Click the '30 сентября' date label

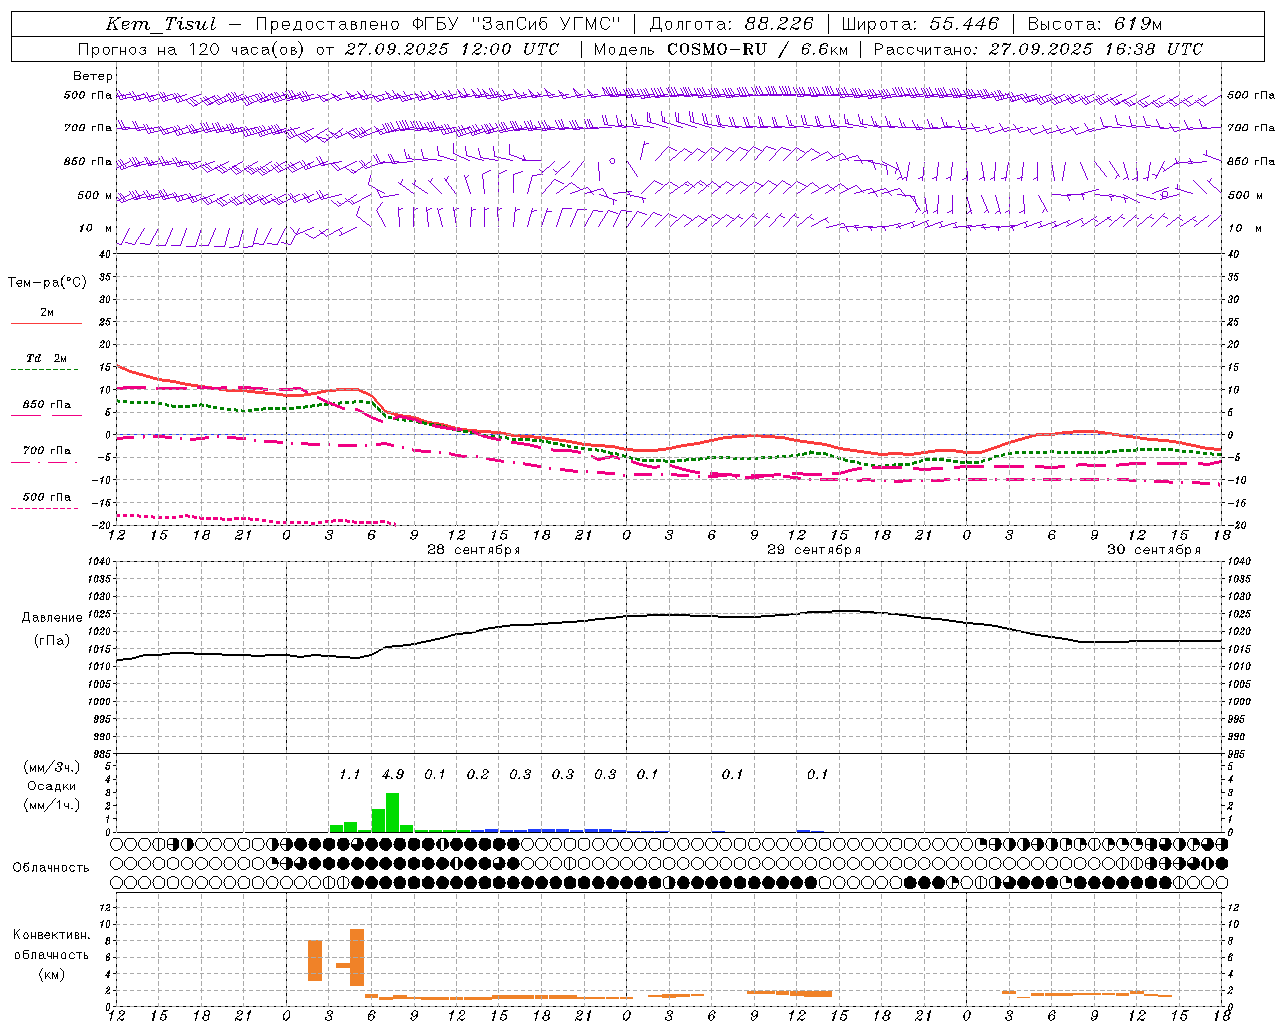tap(1154, 550)
